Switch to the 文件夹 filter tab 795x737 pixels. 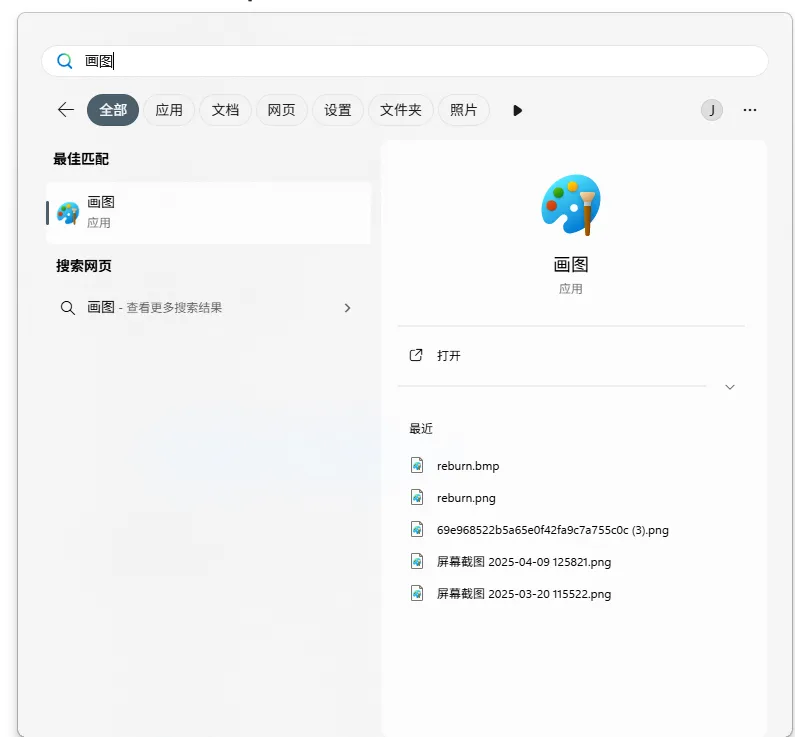tap(401, 110)
